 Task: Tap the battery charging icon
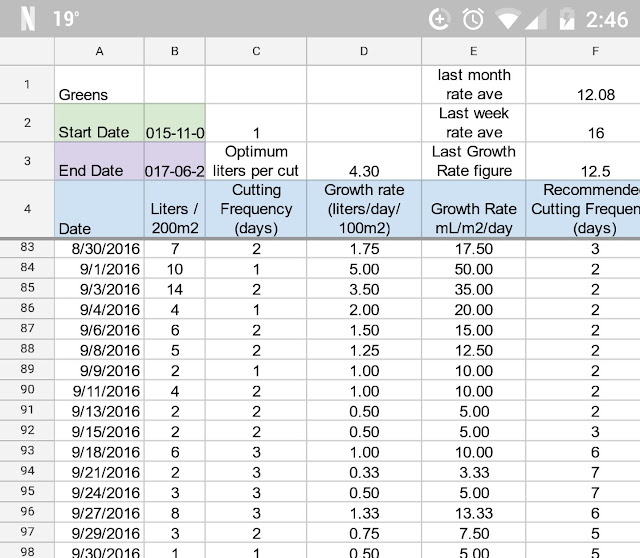tap(567, 19)
